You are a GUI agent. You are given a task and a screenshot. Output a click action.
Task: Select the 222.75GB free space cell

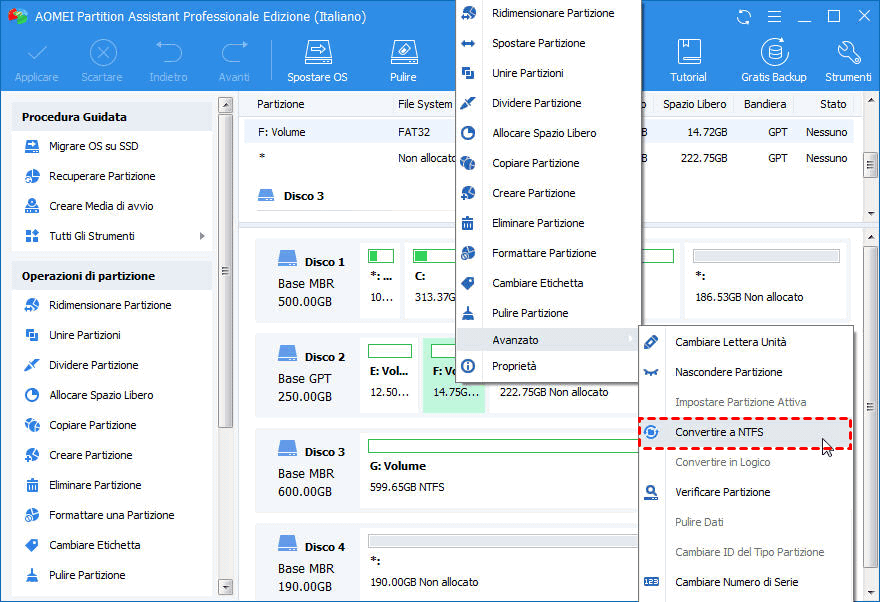pyautogui.click(x=704, y=159)
